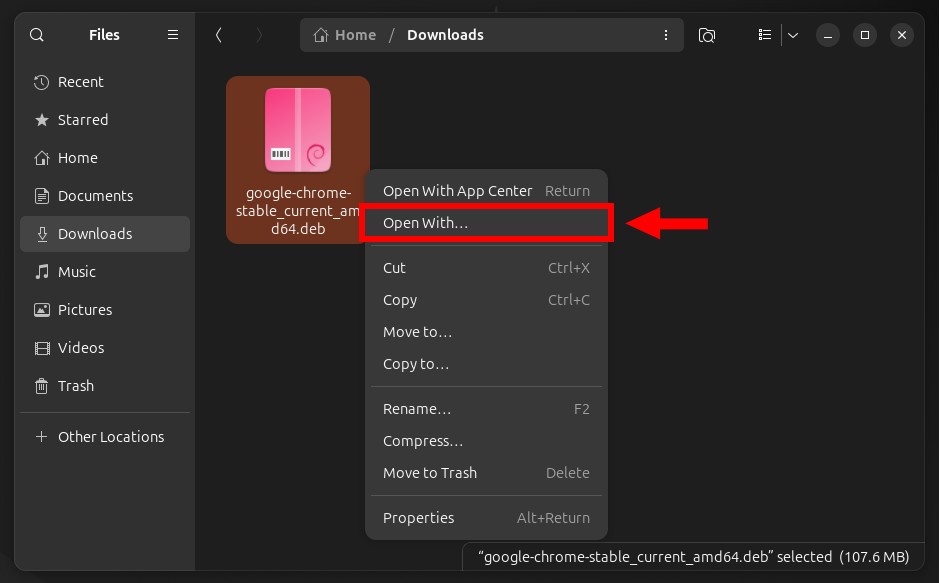
Task: Open the Recent sidebar label
Action: point(80,82)
